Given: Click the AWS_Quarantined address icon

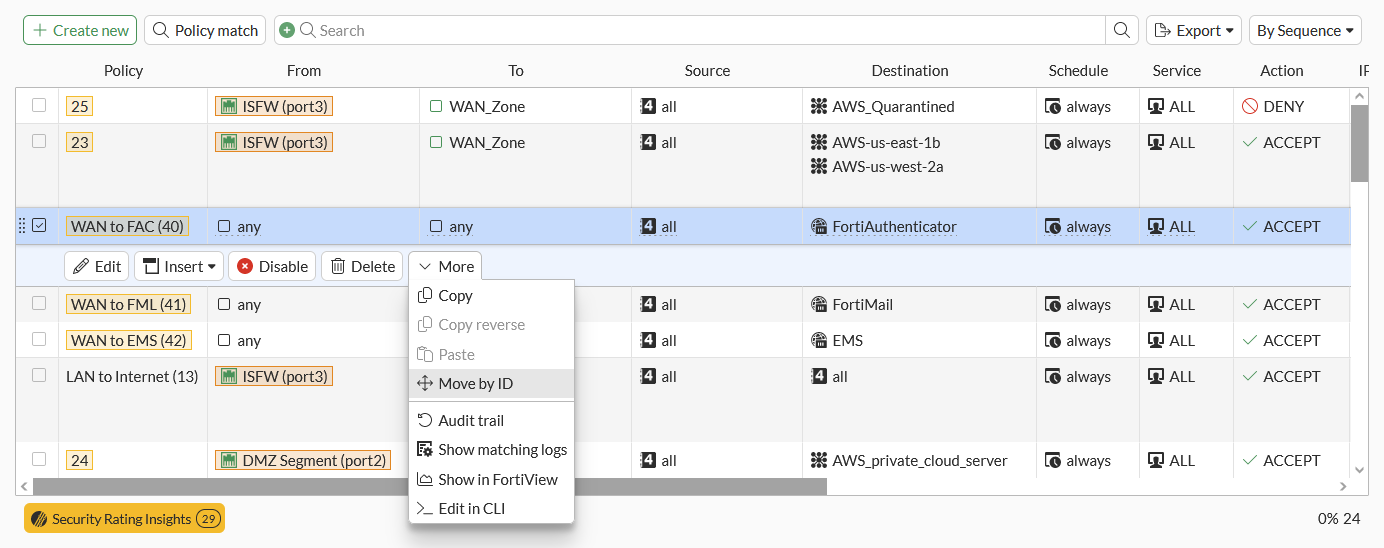Looking at the screenshot, I should 819,107.
